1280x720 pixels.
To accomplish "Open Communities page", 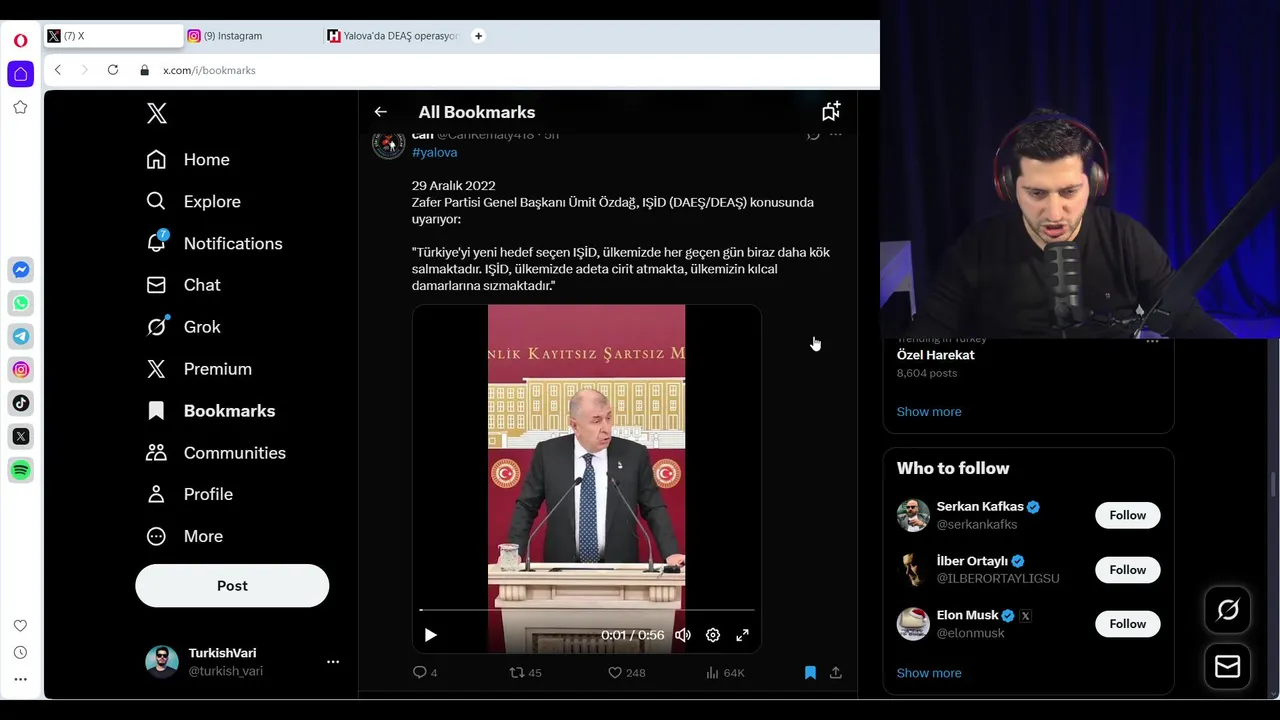I will (215, 453).
